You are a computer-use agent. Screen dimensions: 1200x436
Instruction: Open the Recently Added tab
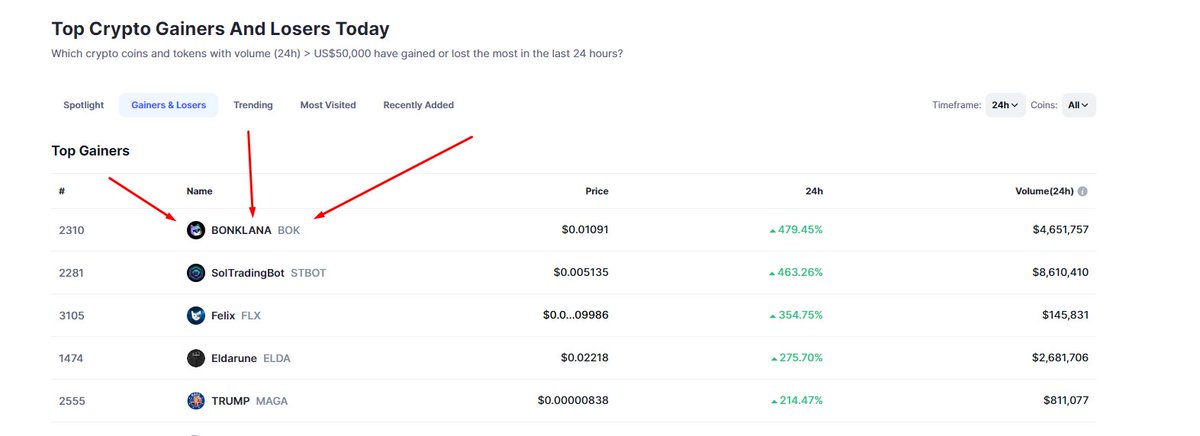tap(418, 105)
